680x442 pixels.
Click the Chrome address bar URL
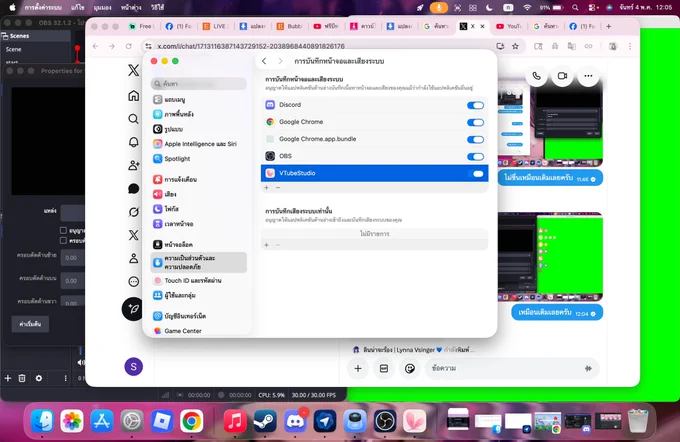pos(251,46)
